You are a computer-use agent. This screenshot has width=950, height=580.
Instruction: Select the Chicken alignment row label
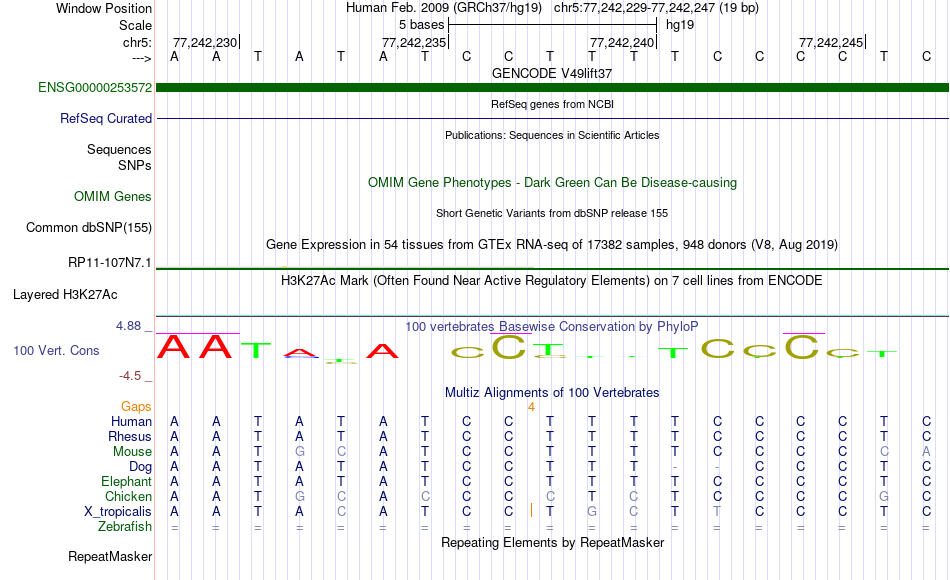128,496
